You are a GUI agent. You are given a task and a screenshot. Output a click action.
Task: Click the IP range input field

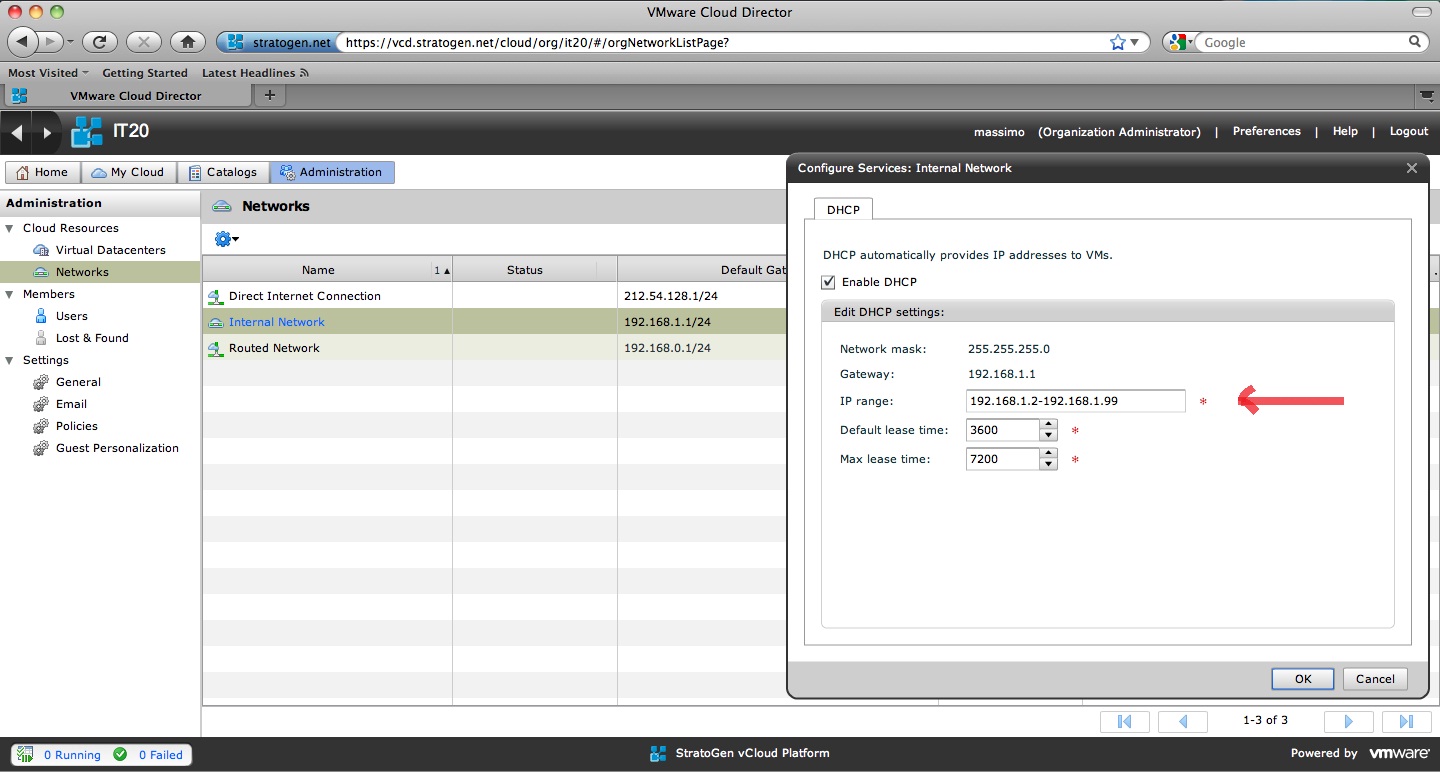pos(1075,401)
